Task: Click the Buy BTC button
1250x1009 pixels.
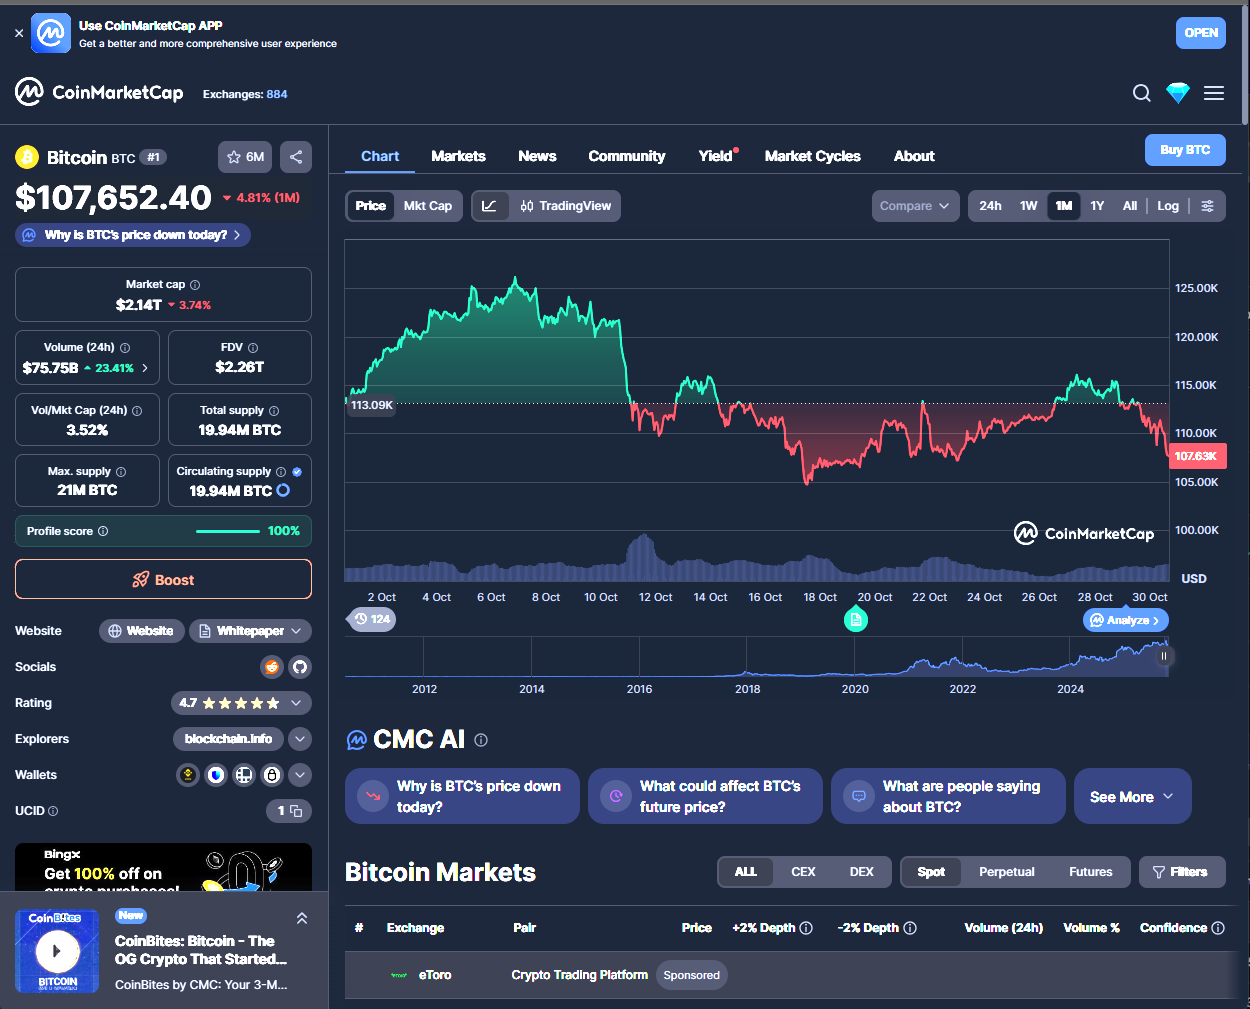Action: 1185,150
